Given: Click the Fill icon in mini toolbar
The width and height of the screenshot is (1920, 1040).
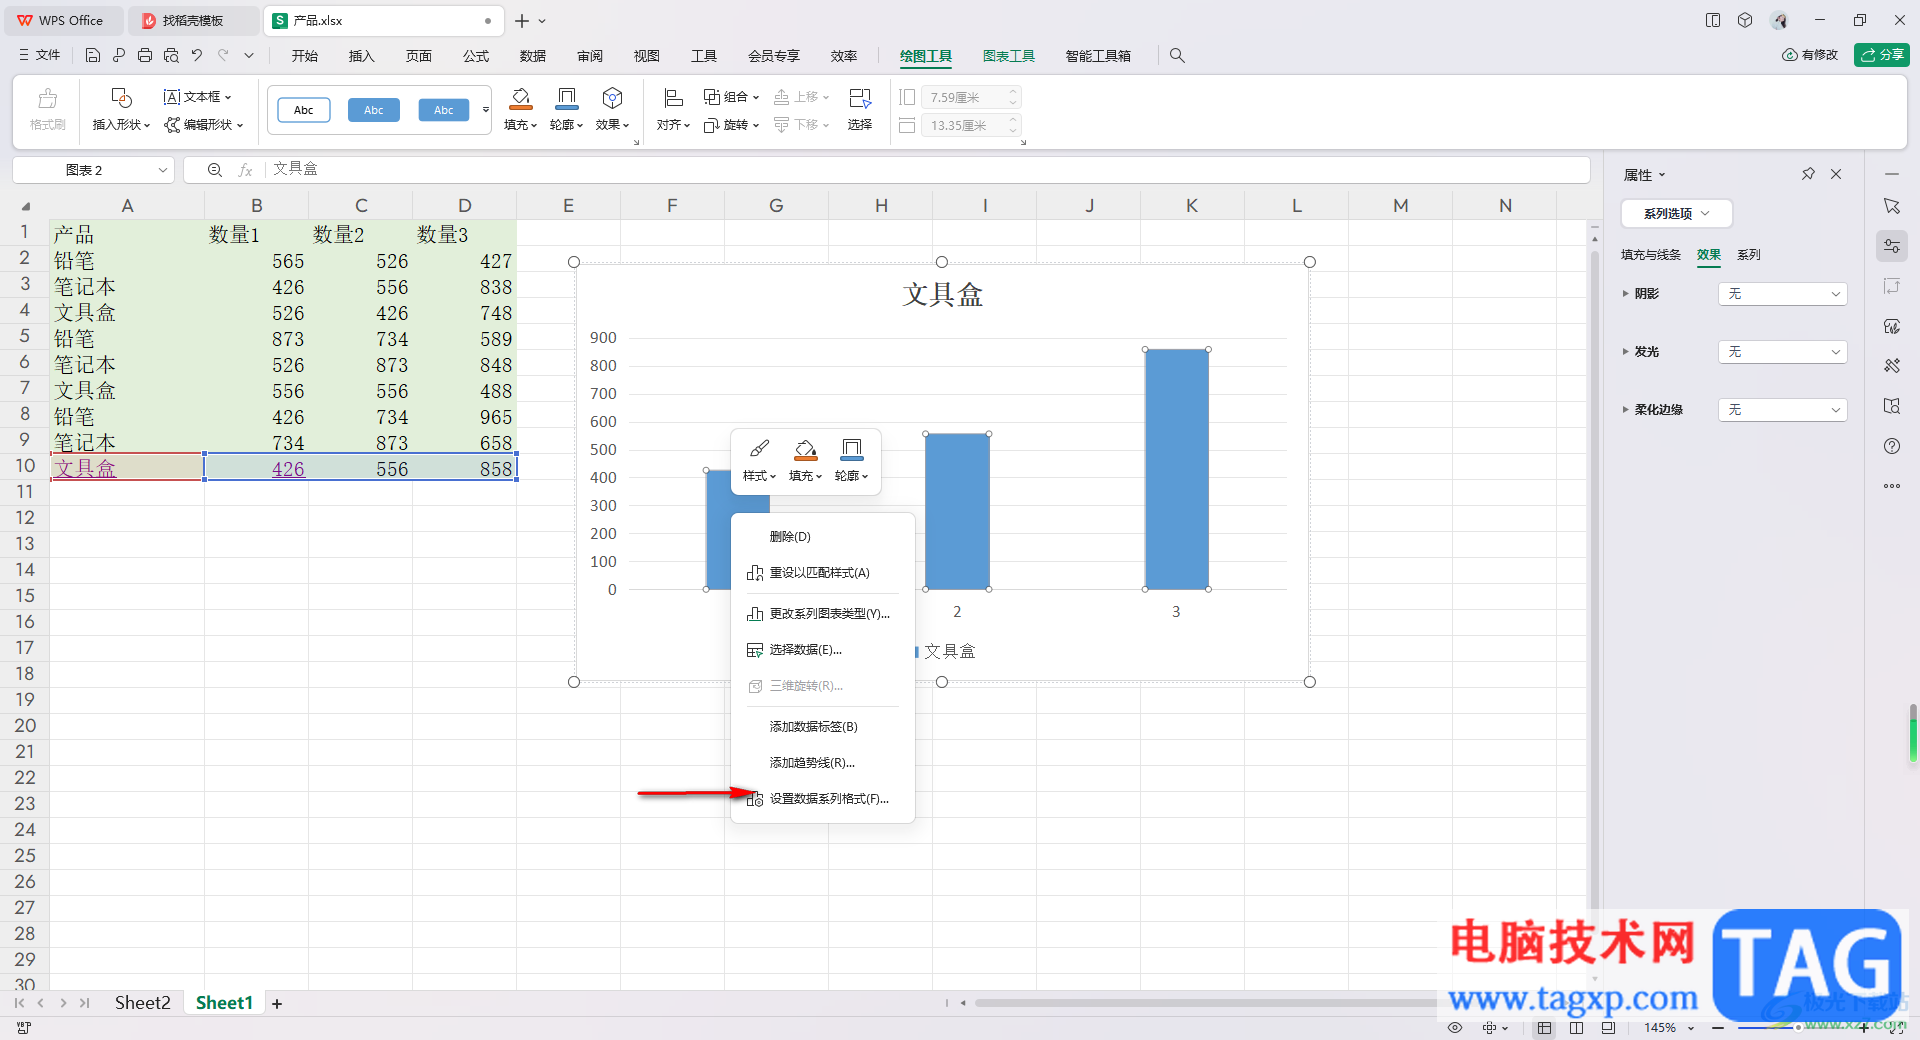Looking at the screenshot, I should [805, 449].
